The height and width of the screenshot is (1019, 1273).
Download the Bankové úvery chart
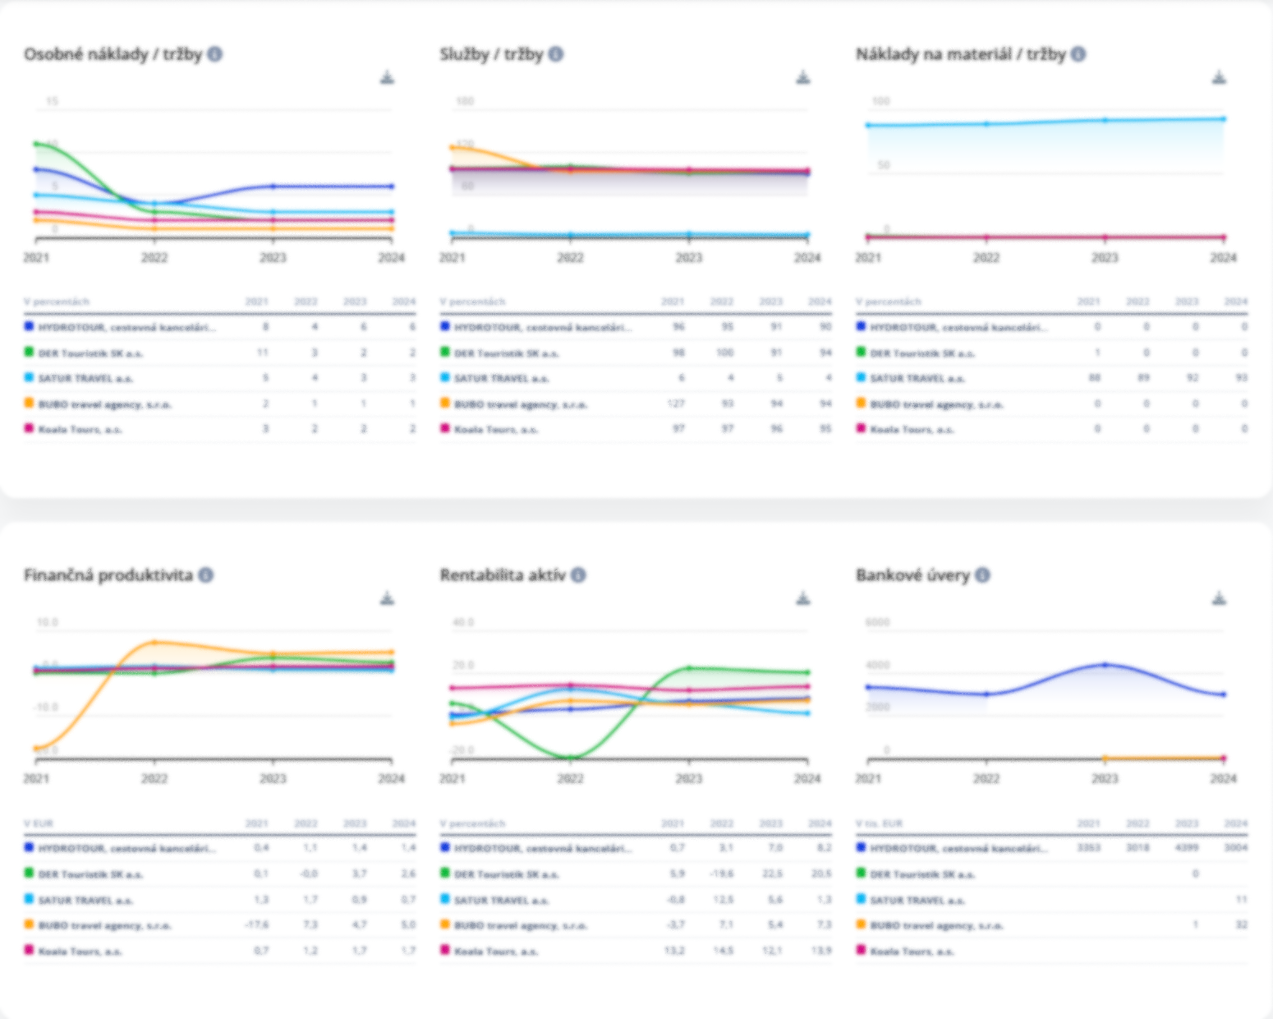(1219, 599)
